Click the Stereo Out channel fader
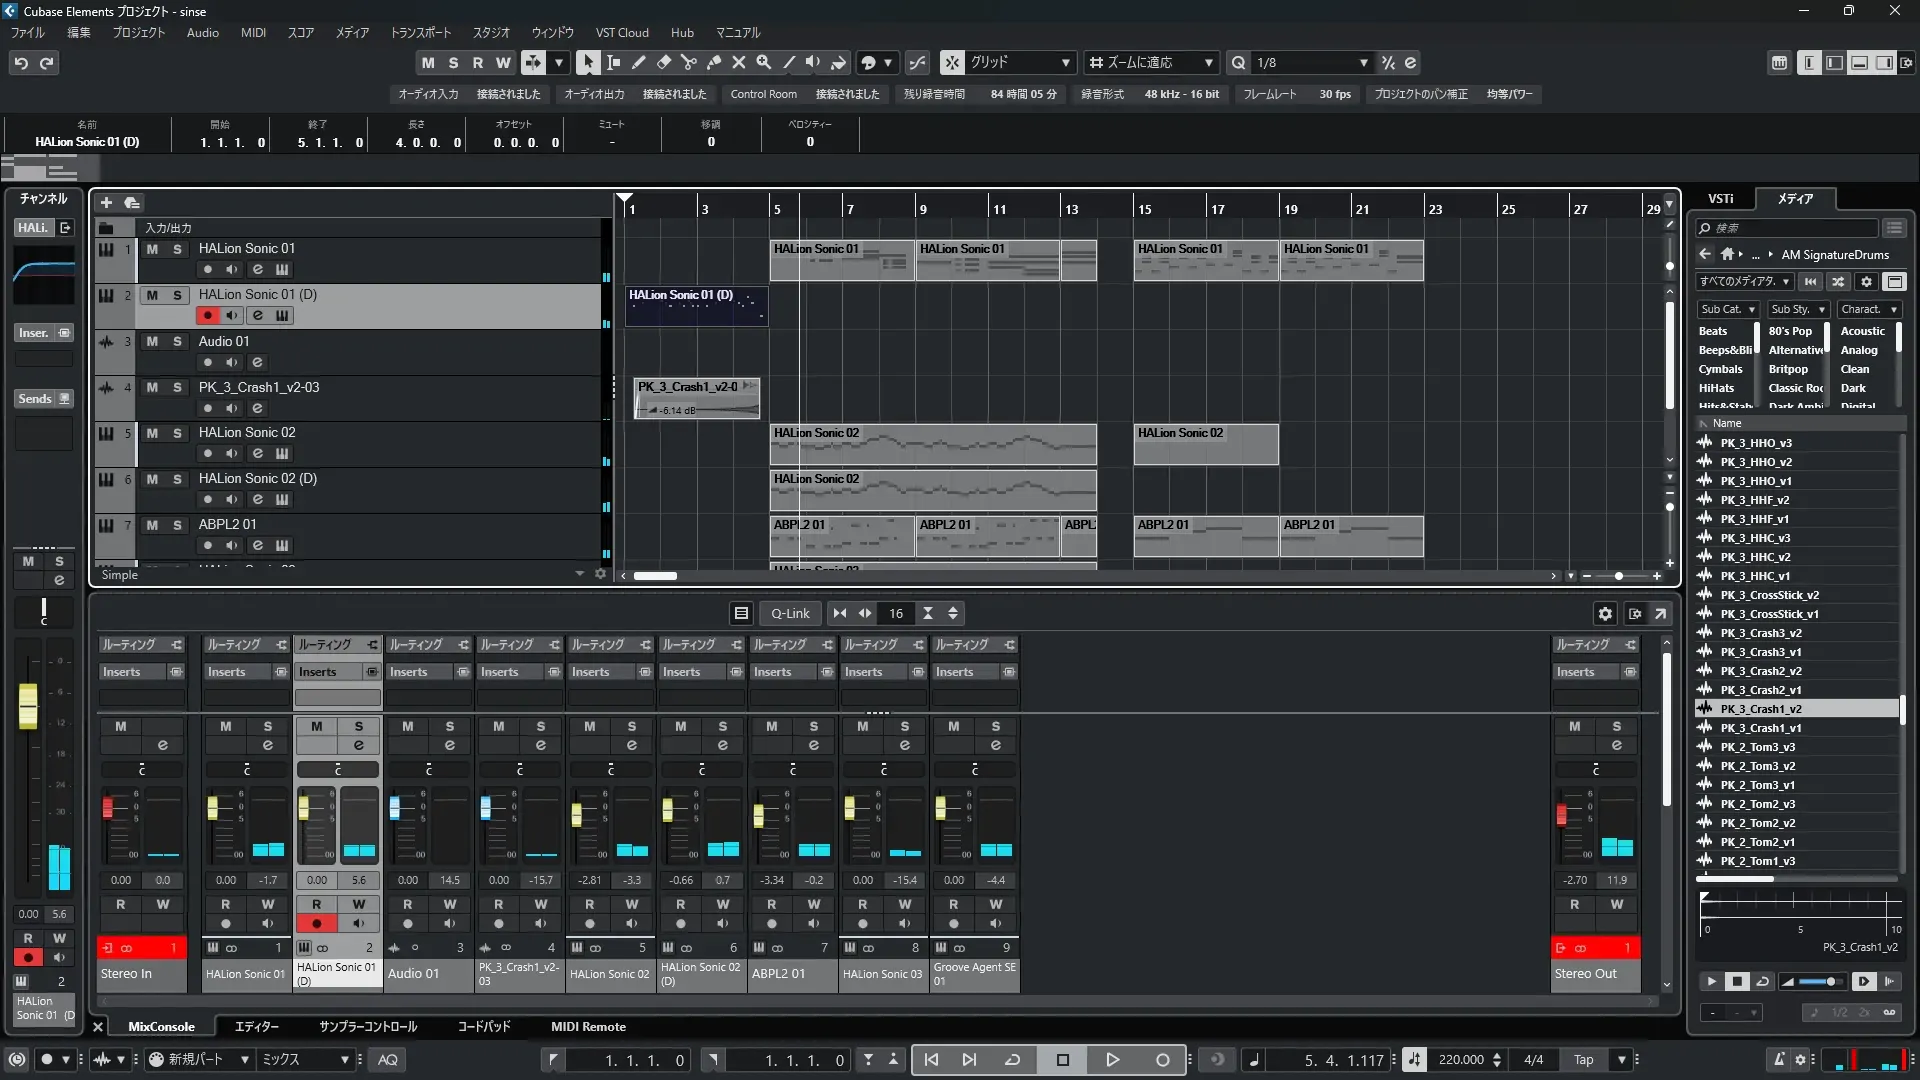 [x=1561, y=815]
